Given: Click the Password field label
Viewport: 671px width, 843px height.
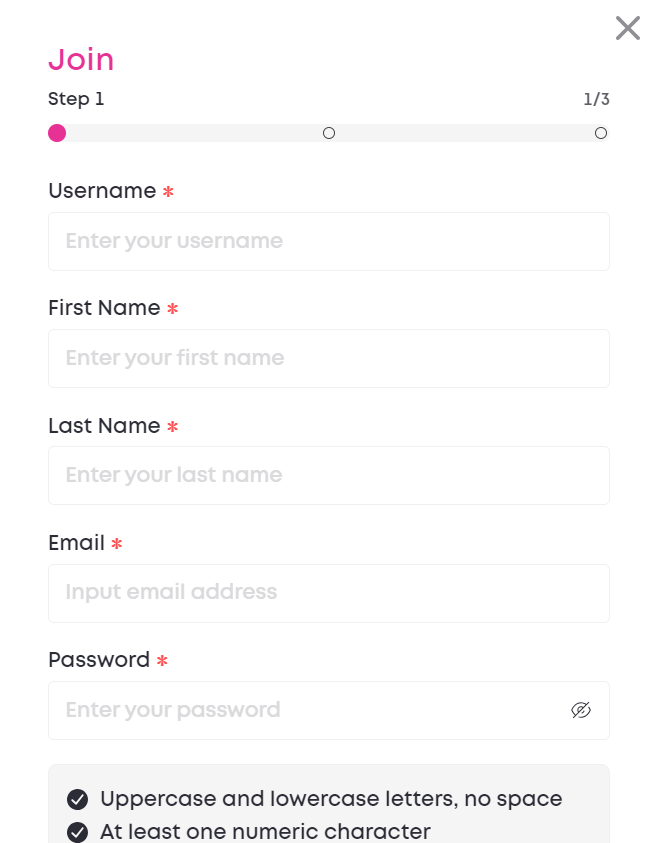Looking at the screenshot, I should [x=99, y=660].
